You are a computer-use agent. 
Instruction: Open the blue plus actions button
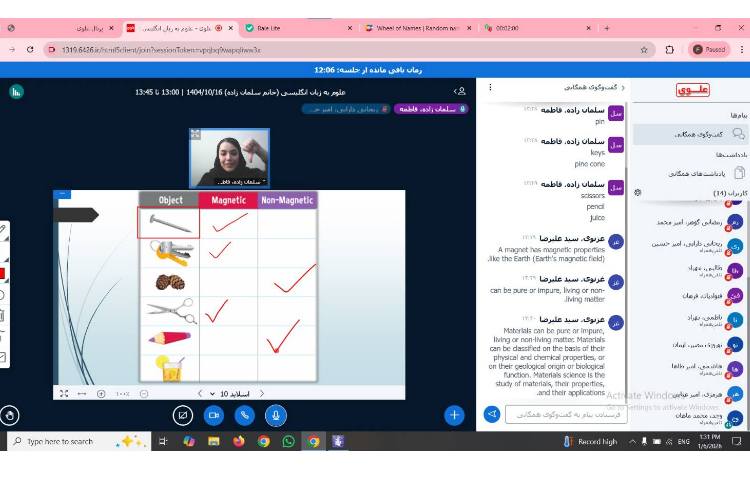pyautogui.click(x=454, y=415)
